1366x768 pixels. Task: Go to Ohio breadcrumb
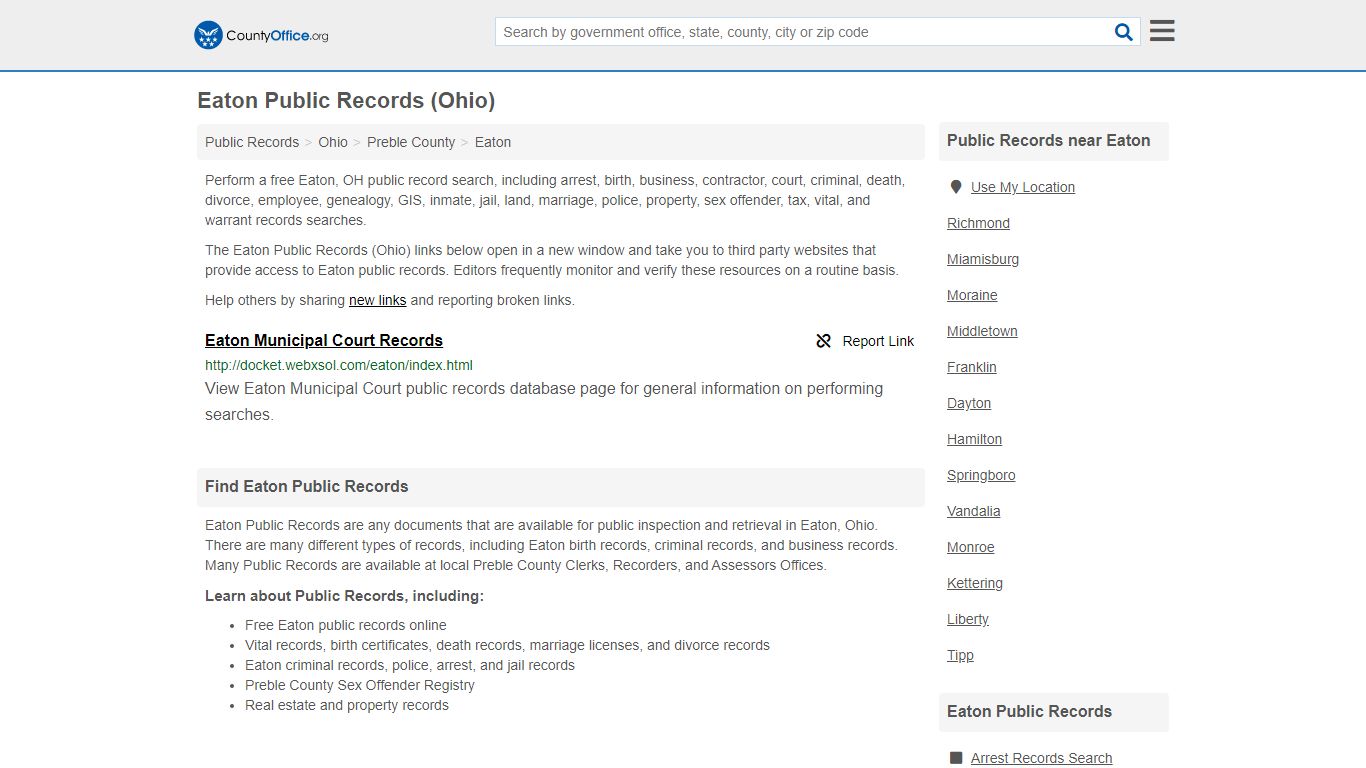pos(333,142)
